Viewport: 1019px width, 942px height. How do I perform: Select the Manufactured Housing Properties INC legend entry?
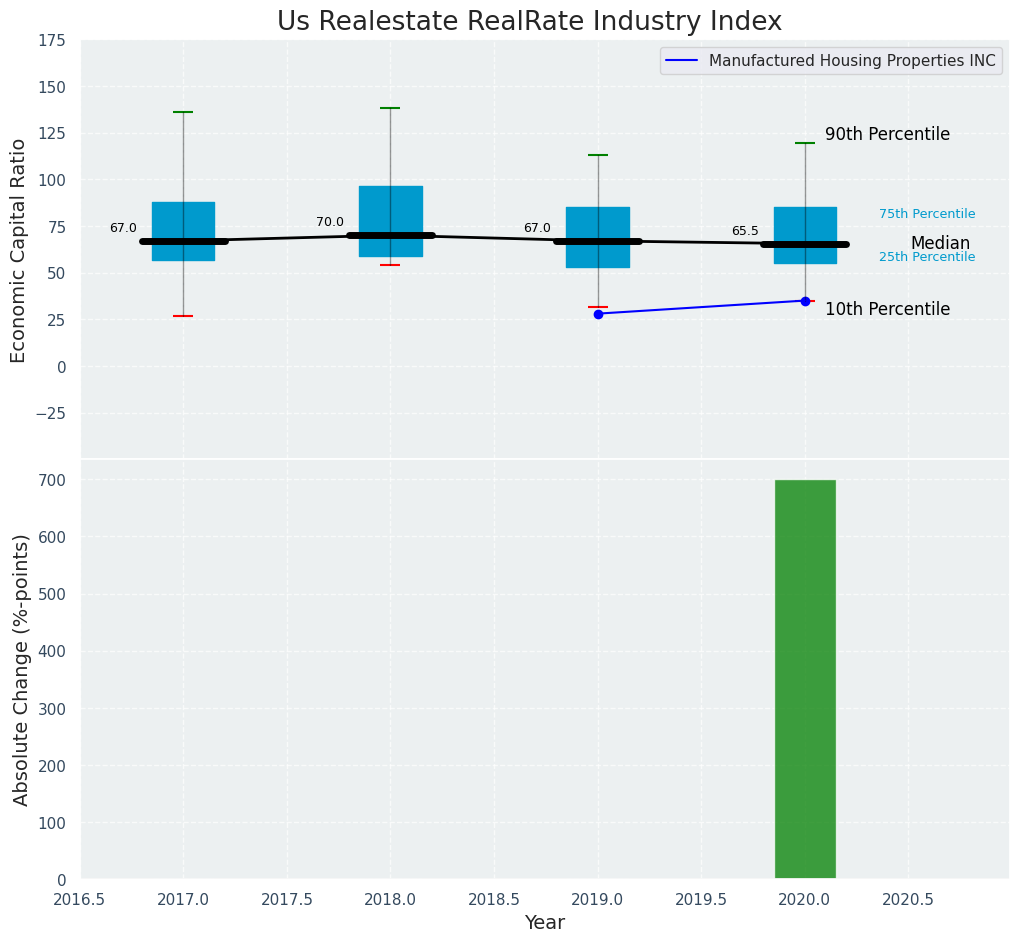[x=851, y=61]
